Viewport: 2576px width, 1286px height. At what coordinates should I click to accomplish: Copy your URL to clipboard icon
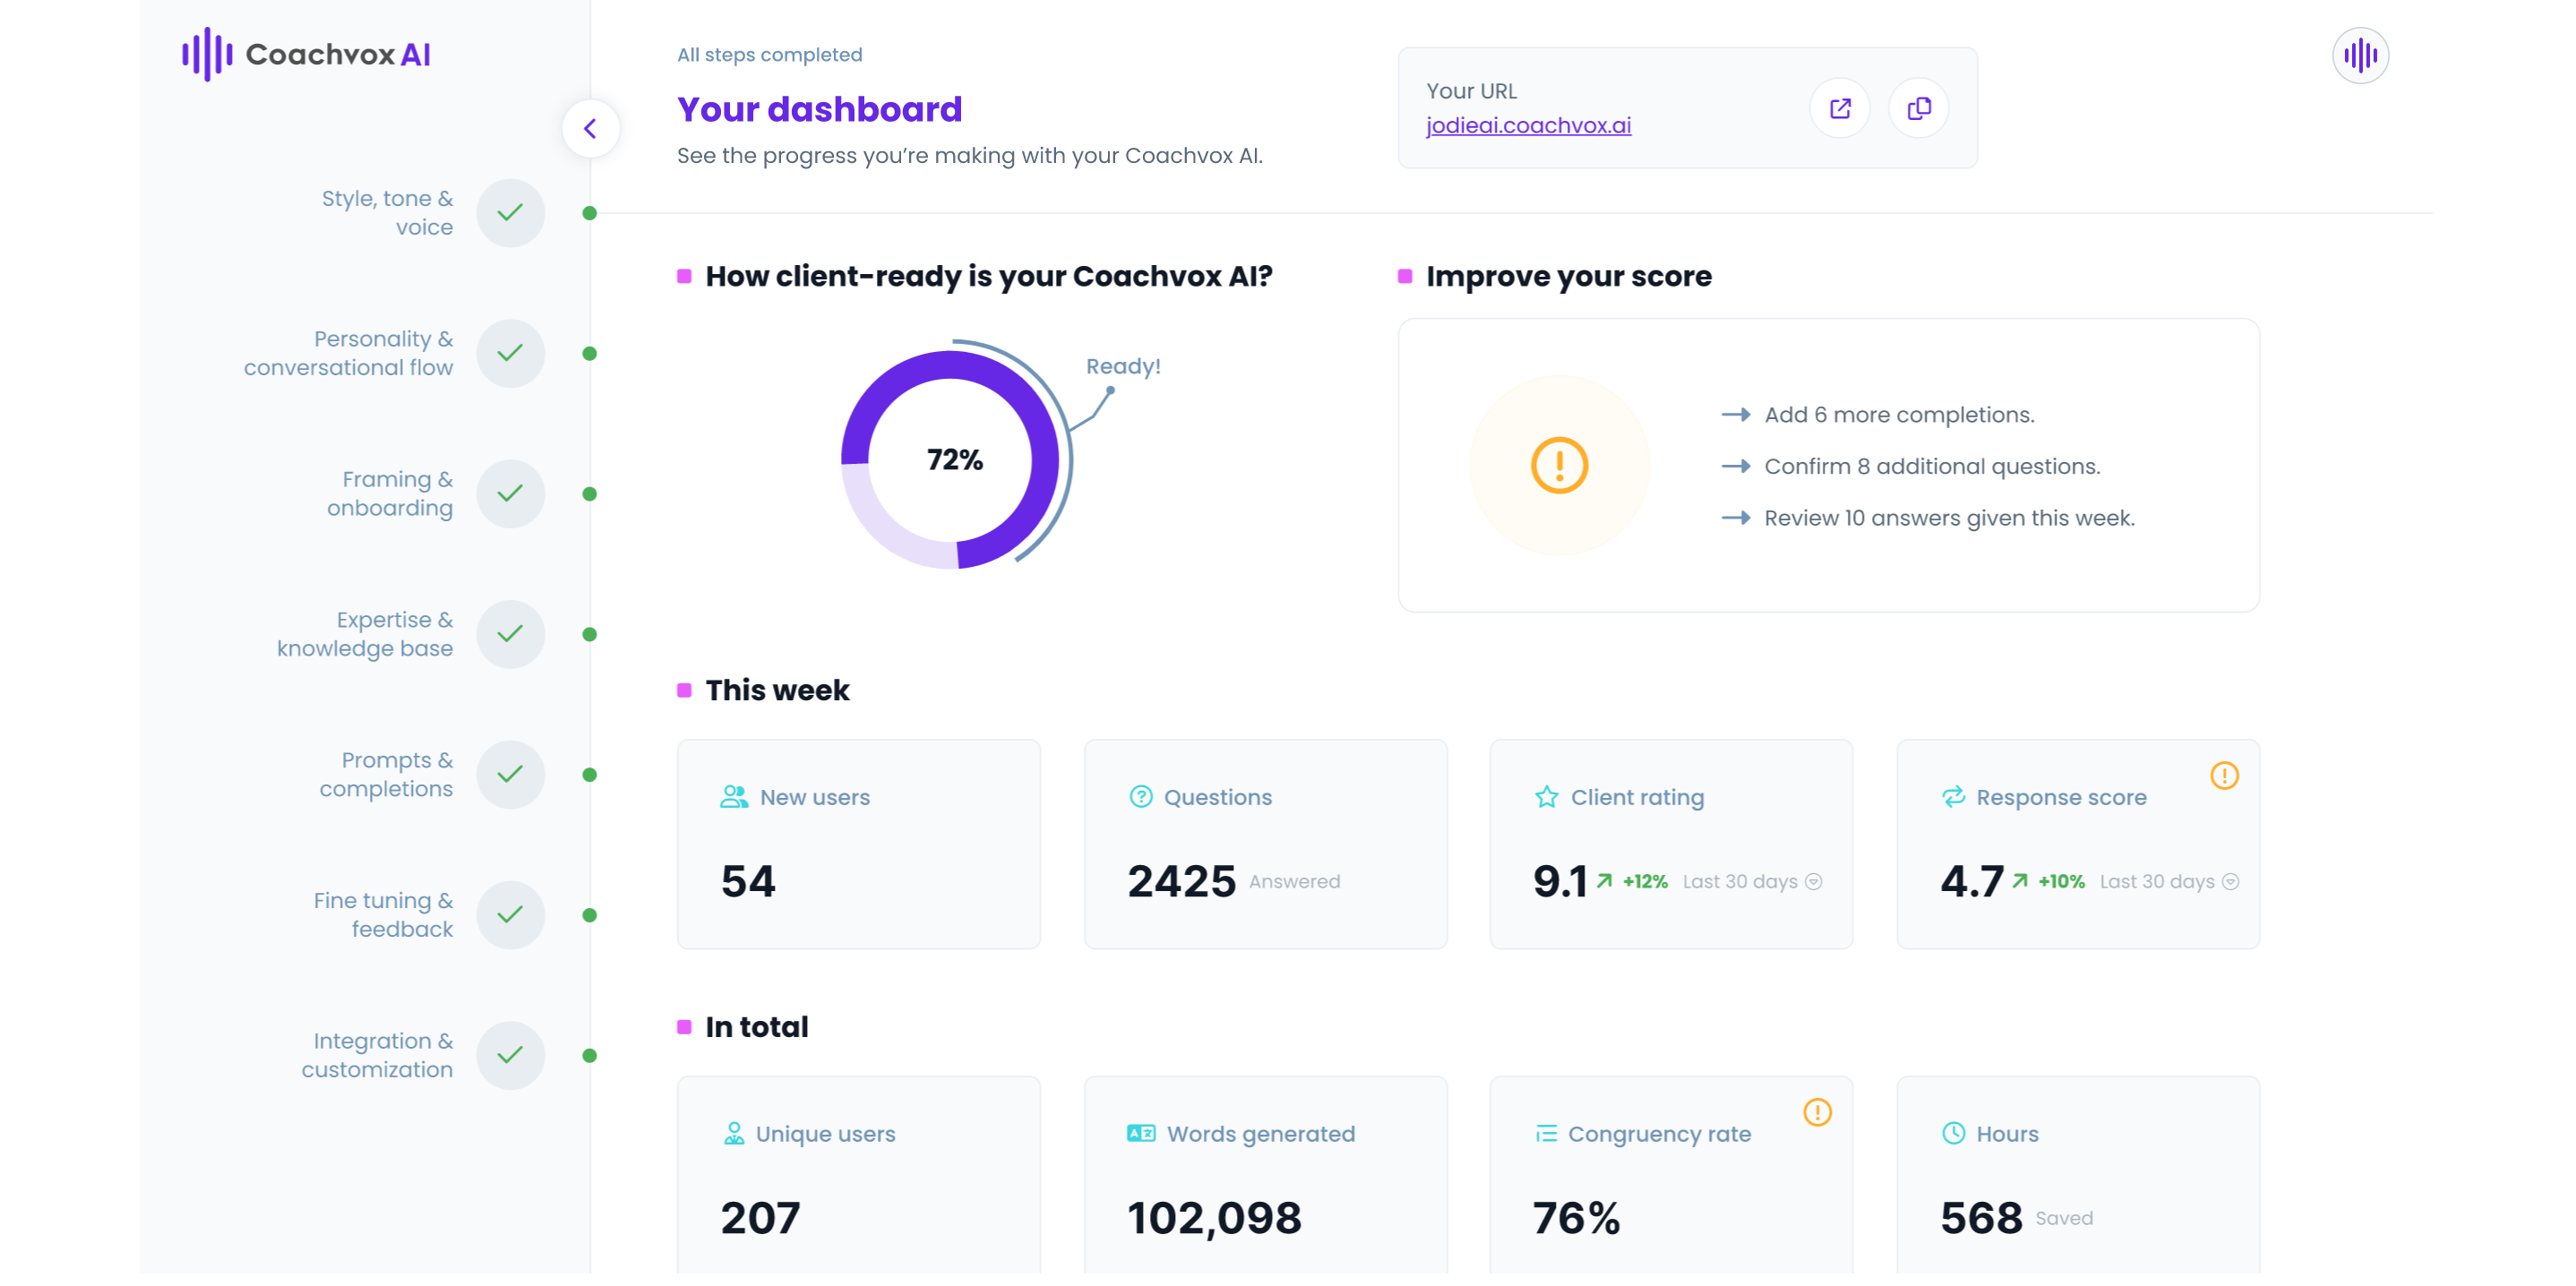1918,108
